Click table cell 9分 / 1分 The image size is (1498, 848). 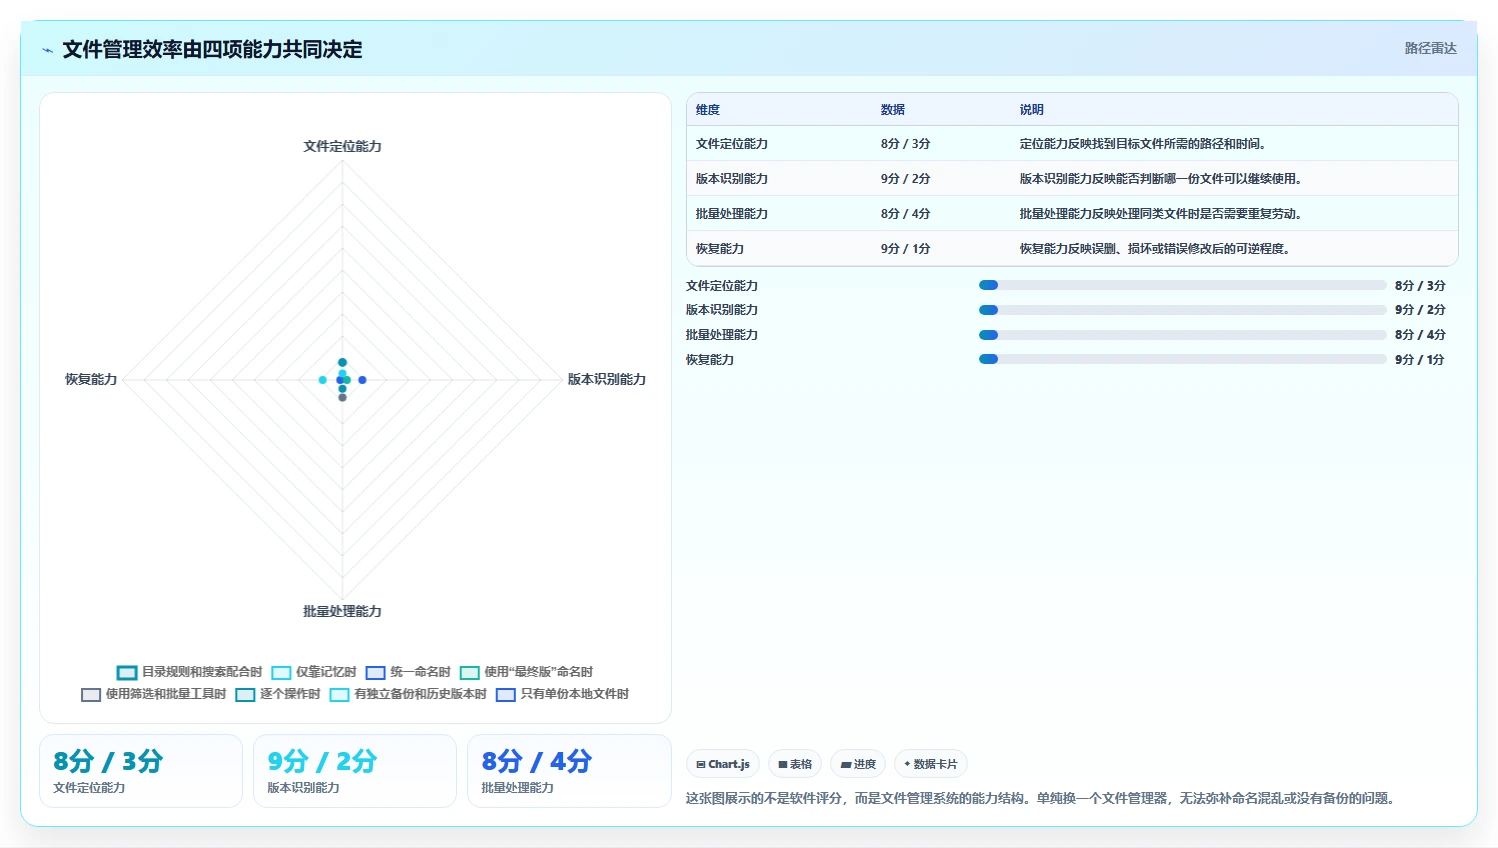906,249
